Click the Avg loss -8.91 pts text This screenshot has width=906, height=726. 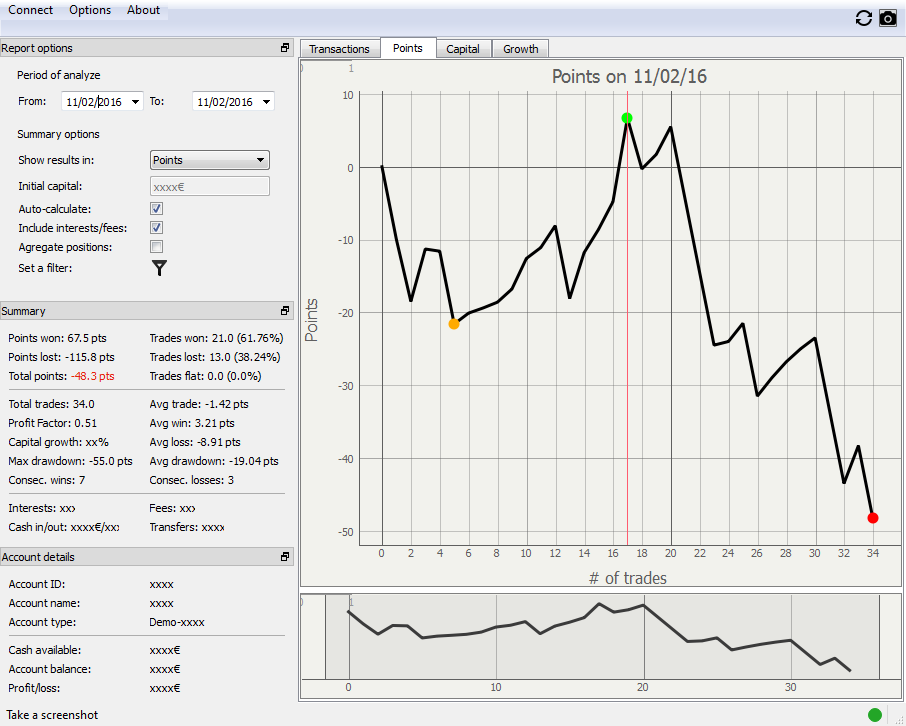195,442
